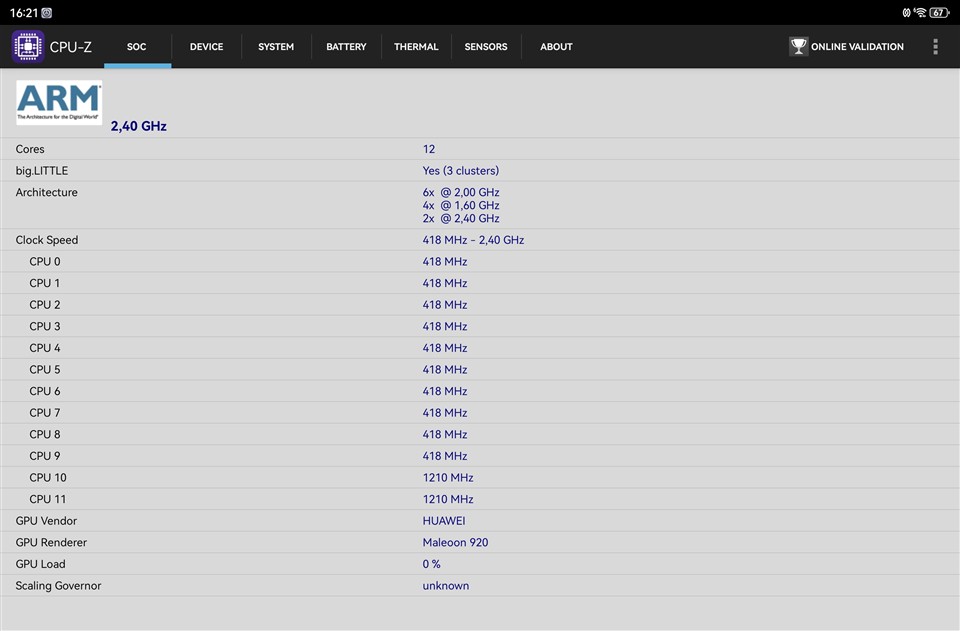Tap the Wi-Fi icon in status bar
This screenshot has width=960, height=631.
[919, 13]
